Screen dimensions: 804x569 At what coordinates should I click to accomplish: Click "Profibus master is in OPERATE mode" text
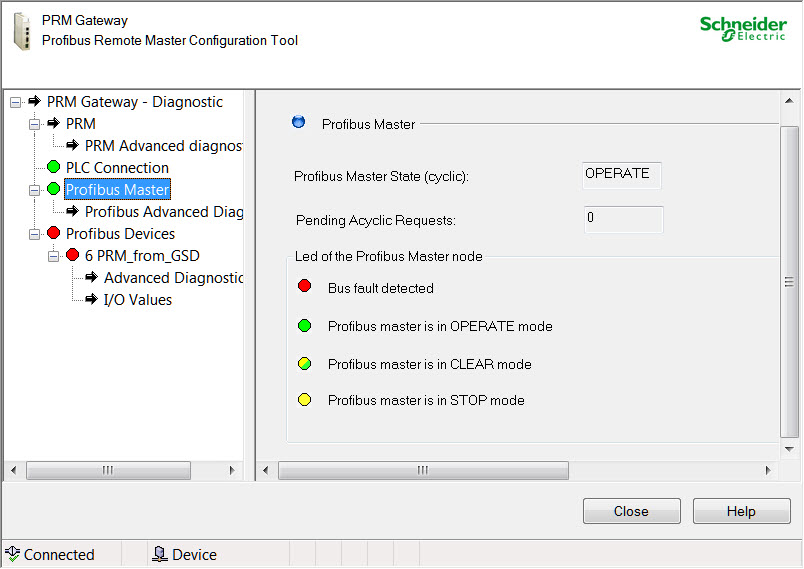coord(440,326)
